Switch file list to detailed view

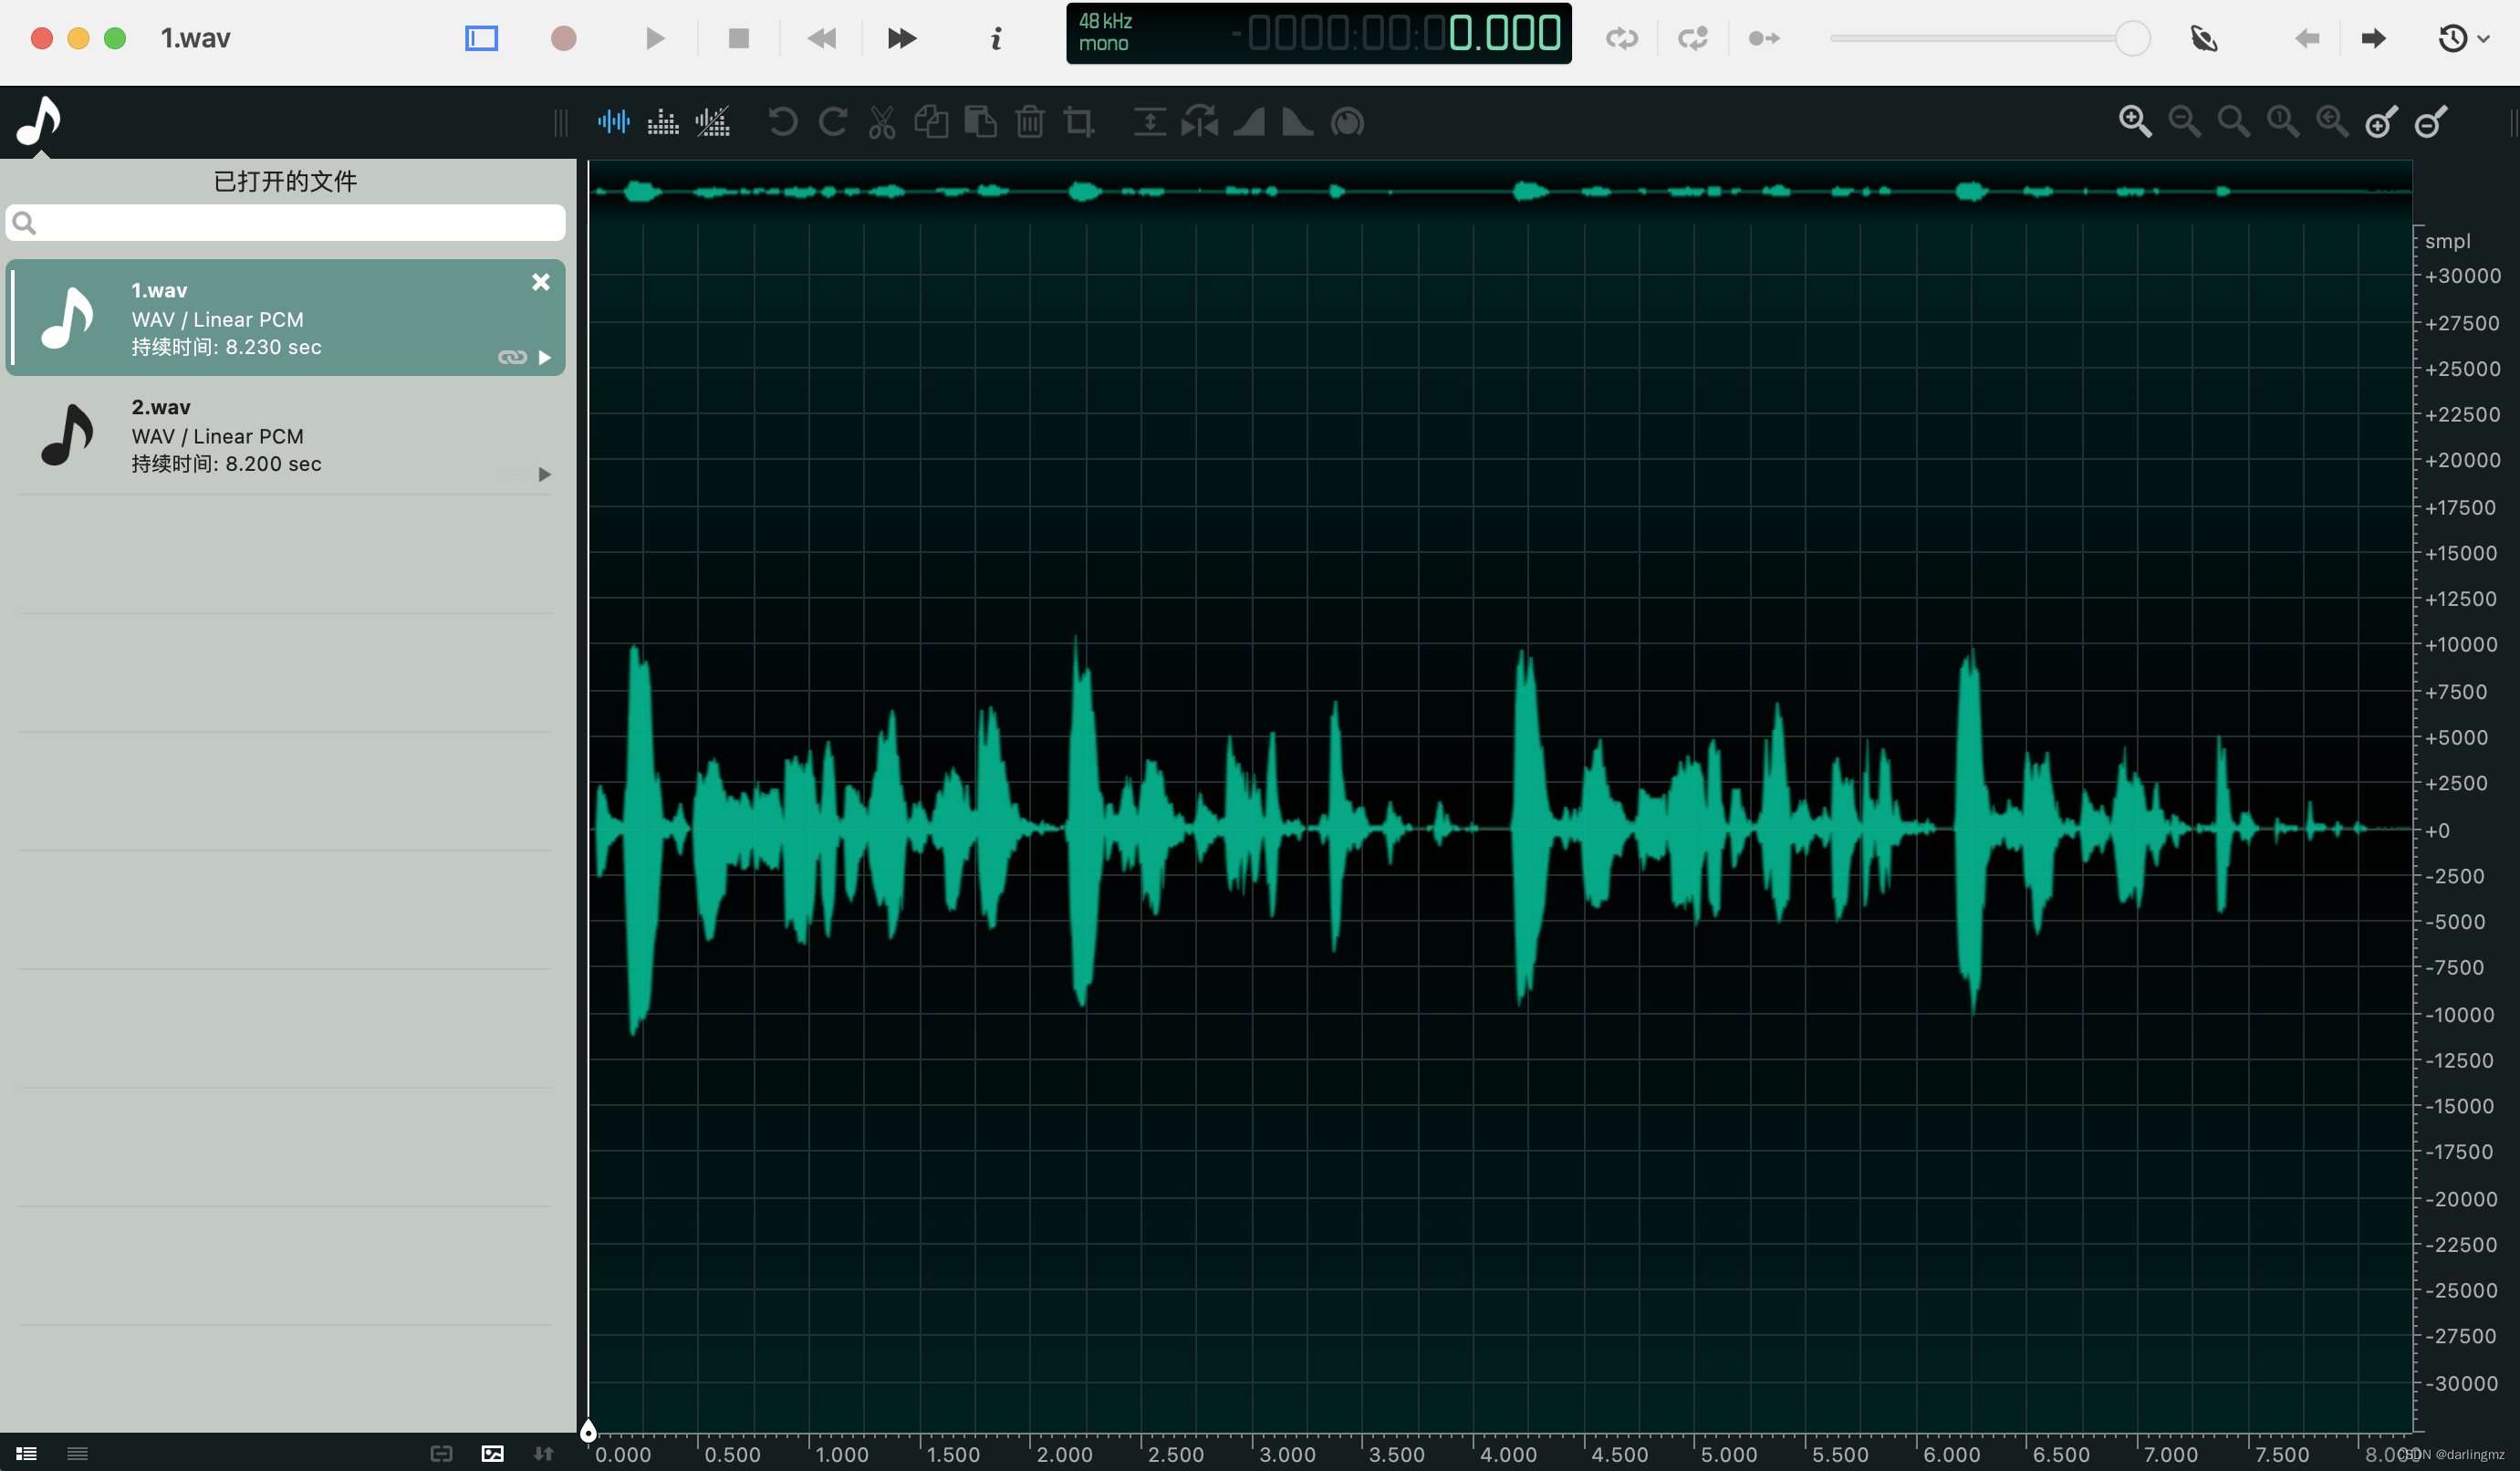point(27,1453)
